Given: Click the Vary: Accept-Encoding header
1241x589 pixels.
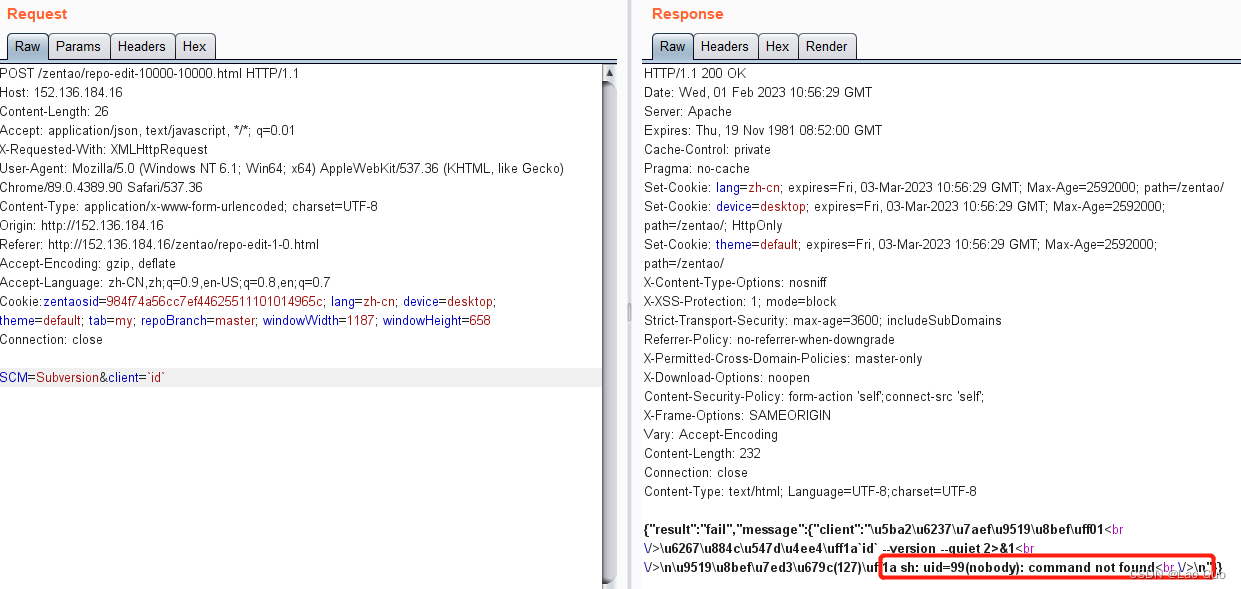Looking at the screenshot, I should pyautogui.click(x=711, y=435).
